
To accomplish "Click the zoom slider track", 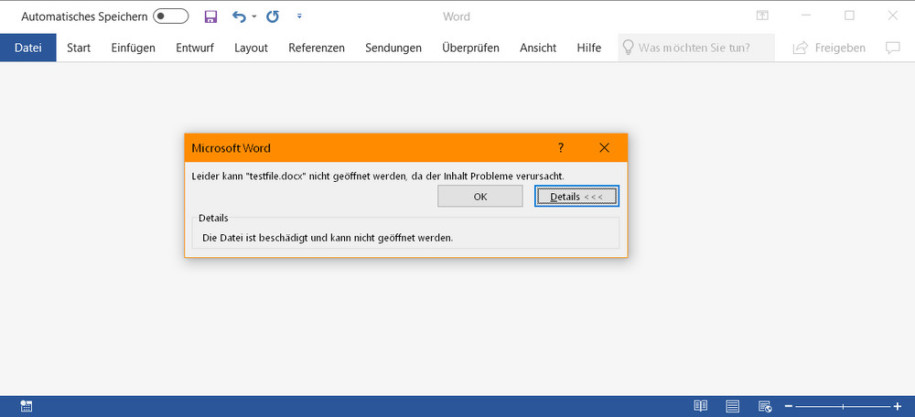I will click(x=843, y=406).
